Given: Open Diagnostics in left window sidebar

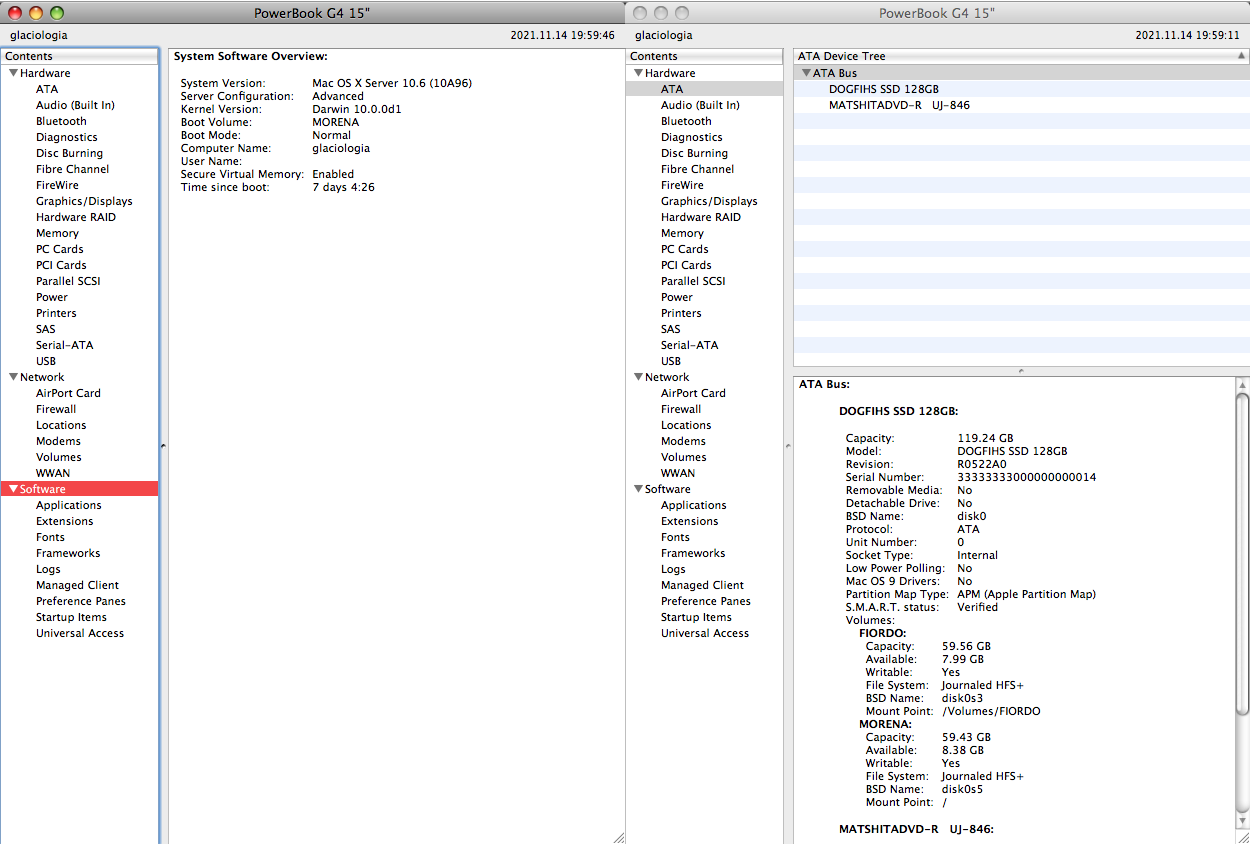Looking at the screenshot, I should tap(67, 137).
